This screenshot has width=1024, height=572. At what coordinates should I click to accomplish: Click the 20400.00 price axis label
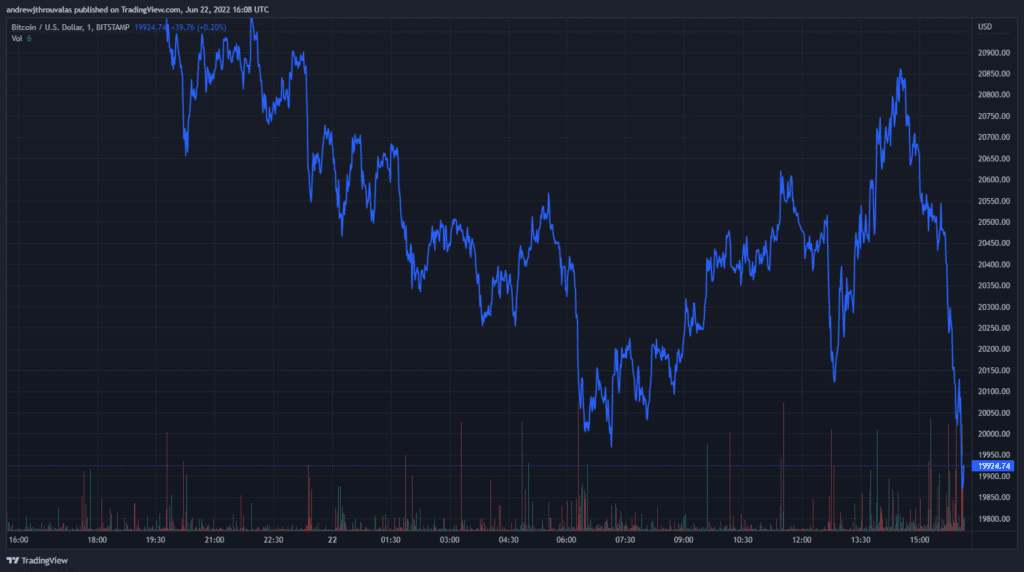click(994, 264)
